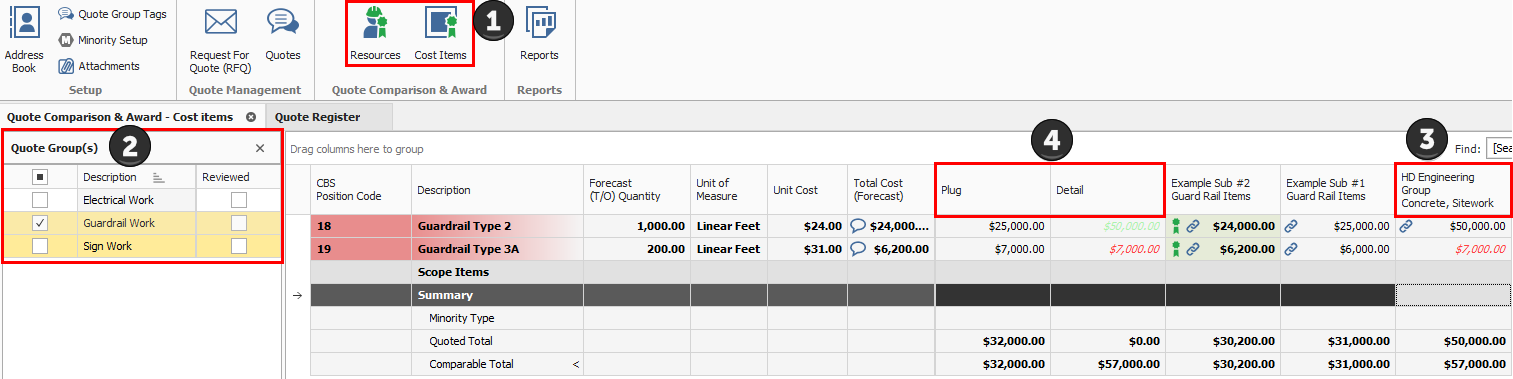The image size is (1513, 379).
Task: Open Attachments from Setup group
Action: tap(98, 66)
